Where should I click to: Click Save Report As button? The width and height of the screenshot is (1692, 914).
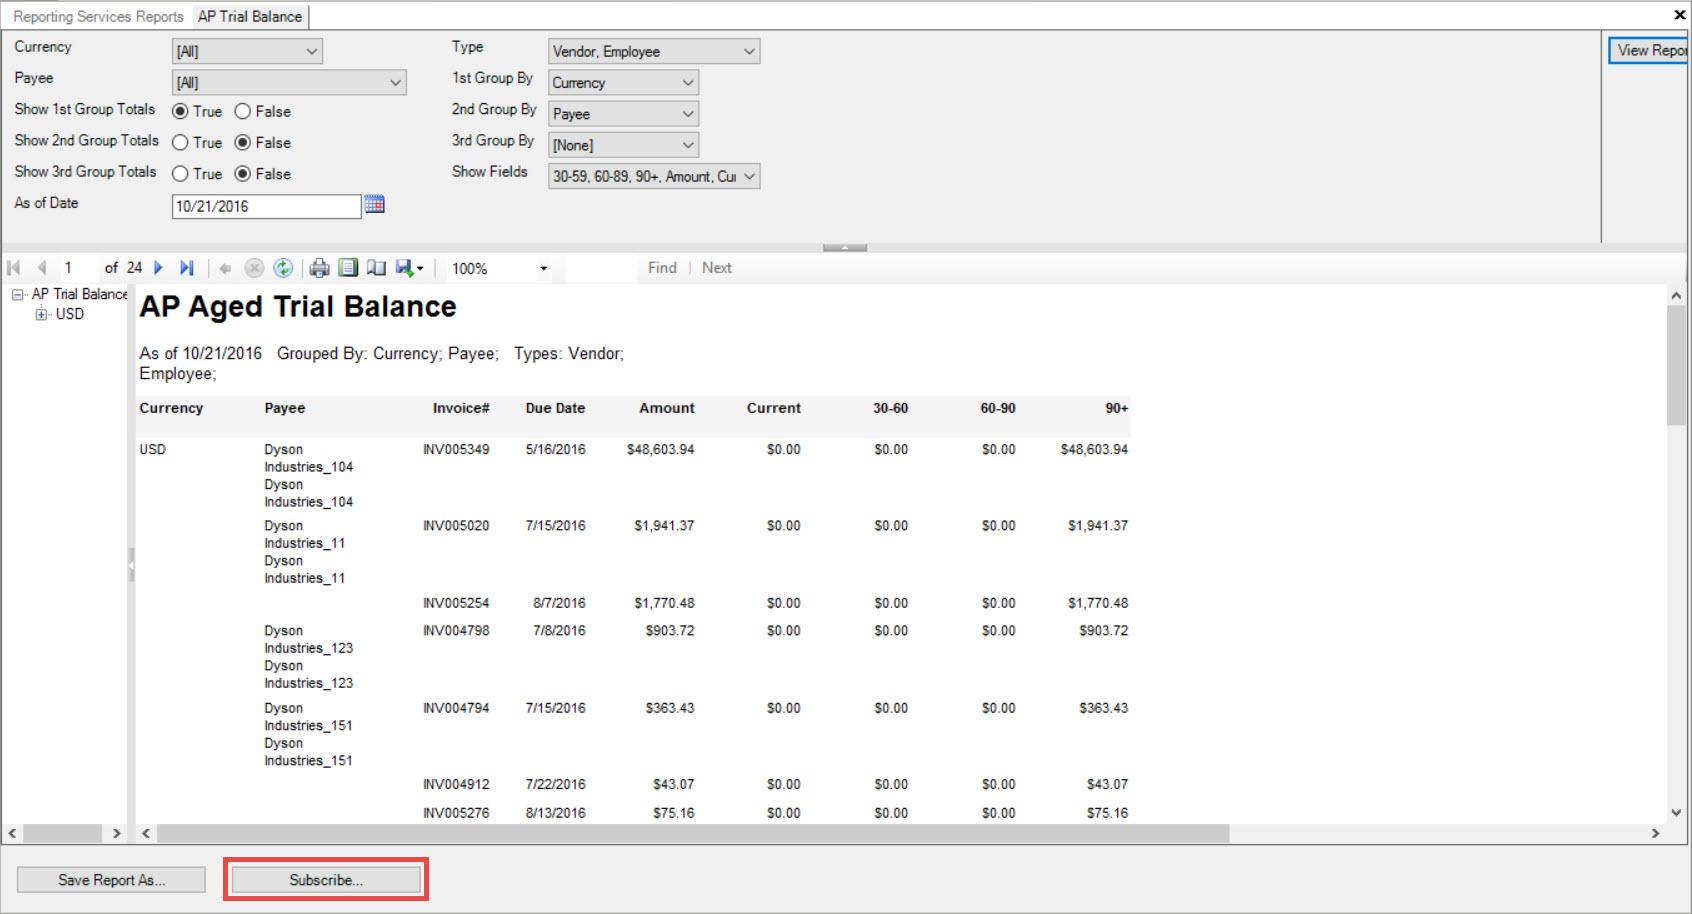click(x=111, y=880)
